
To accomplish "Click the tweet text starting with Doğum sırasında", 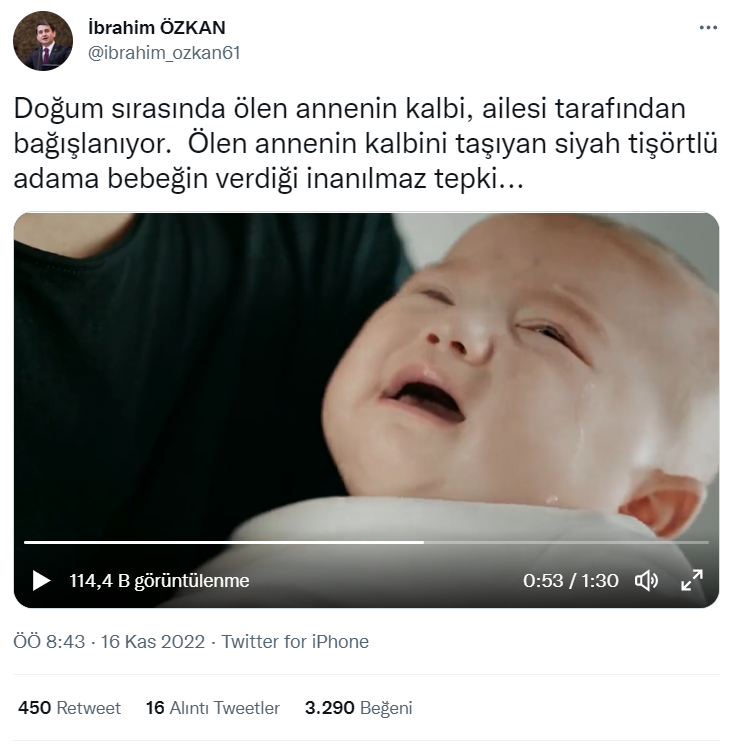I will pos(365,143).
